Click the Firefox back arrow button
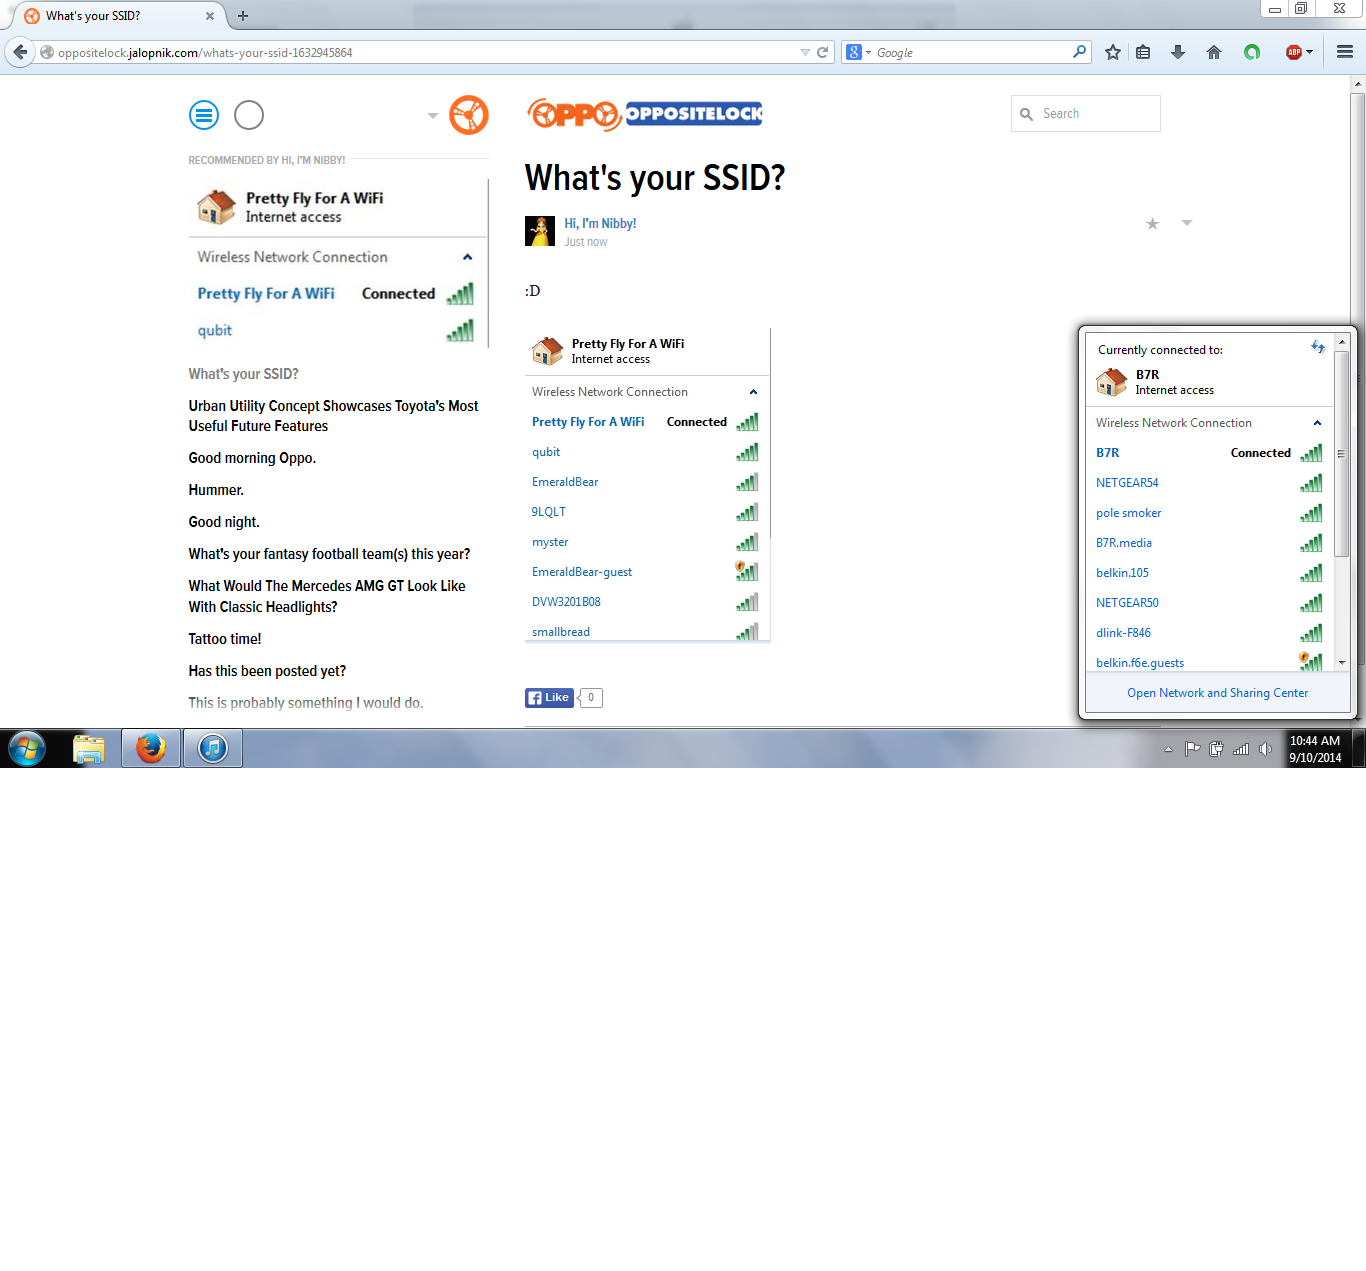This screenshot has height=1271, width=1366. pos(20,52)
